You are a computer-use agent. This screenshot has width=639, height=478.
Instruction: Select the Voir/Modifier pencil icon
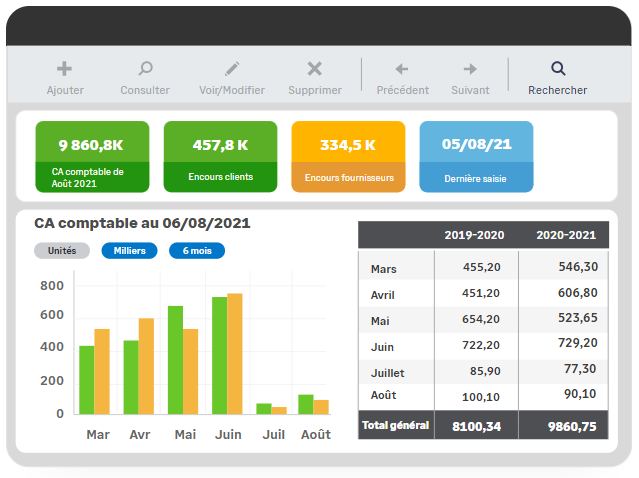point(232,69)
